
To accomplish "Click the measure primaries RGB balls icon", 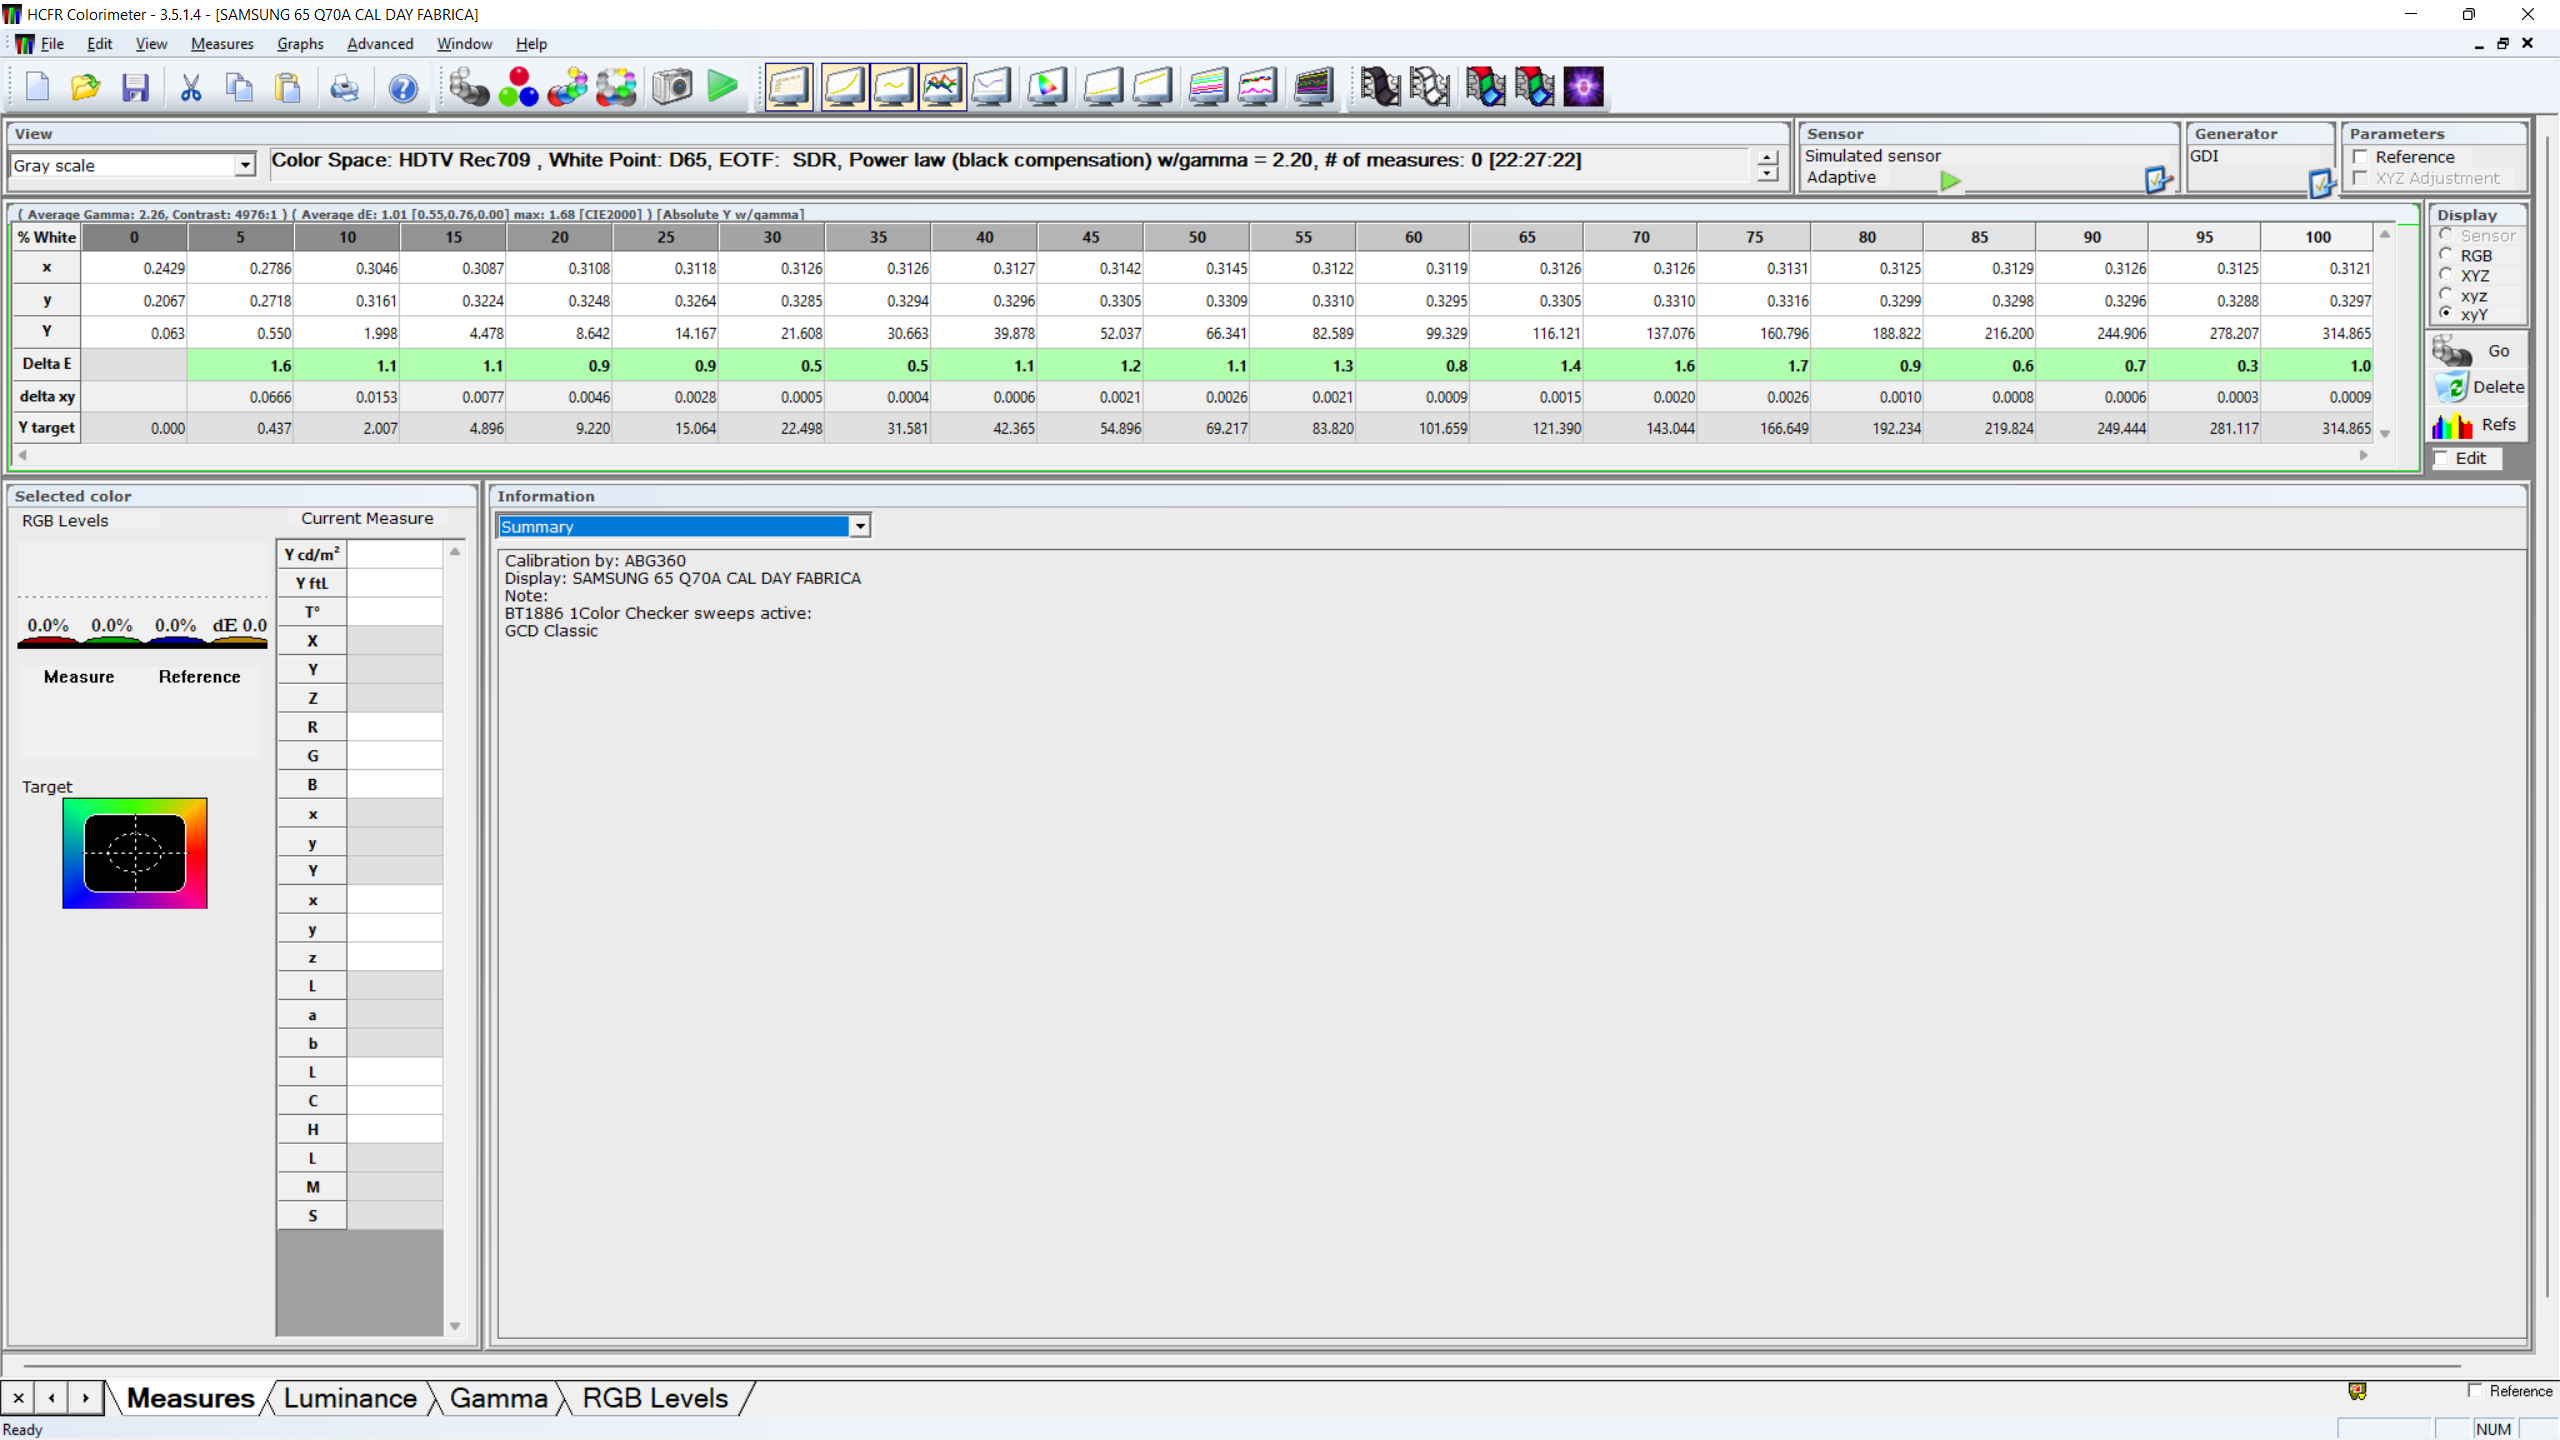I will pyautogui.click(x=518, y=87).
